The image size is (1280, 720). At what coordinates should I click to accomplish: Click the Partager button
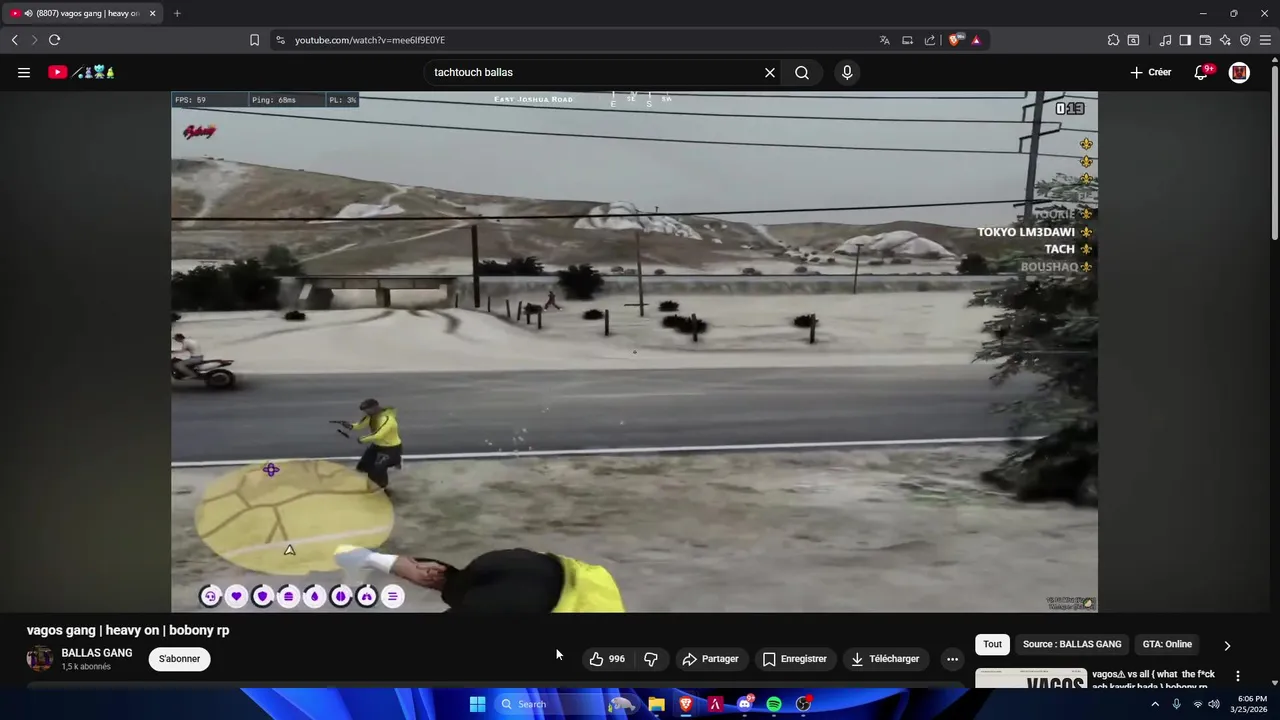point(710,658)
